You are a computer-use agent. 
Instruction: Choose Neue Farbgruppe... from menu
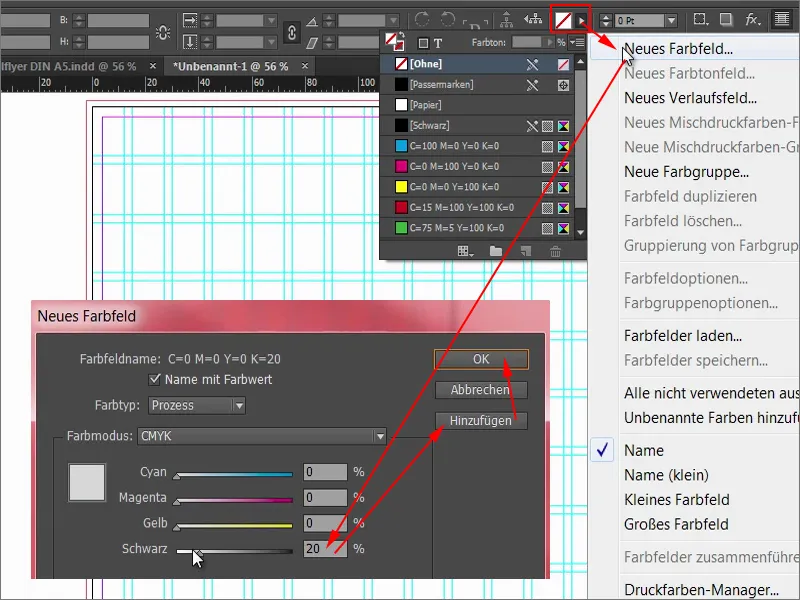click(x=686, y=172)
